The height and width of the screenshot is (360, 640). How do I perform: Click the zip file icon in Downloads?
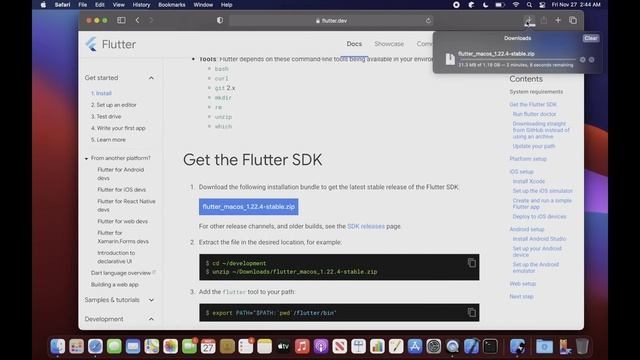(x=450, y=59)
